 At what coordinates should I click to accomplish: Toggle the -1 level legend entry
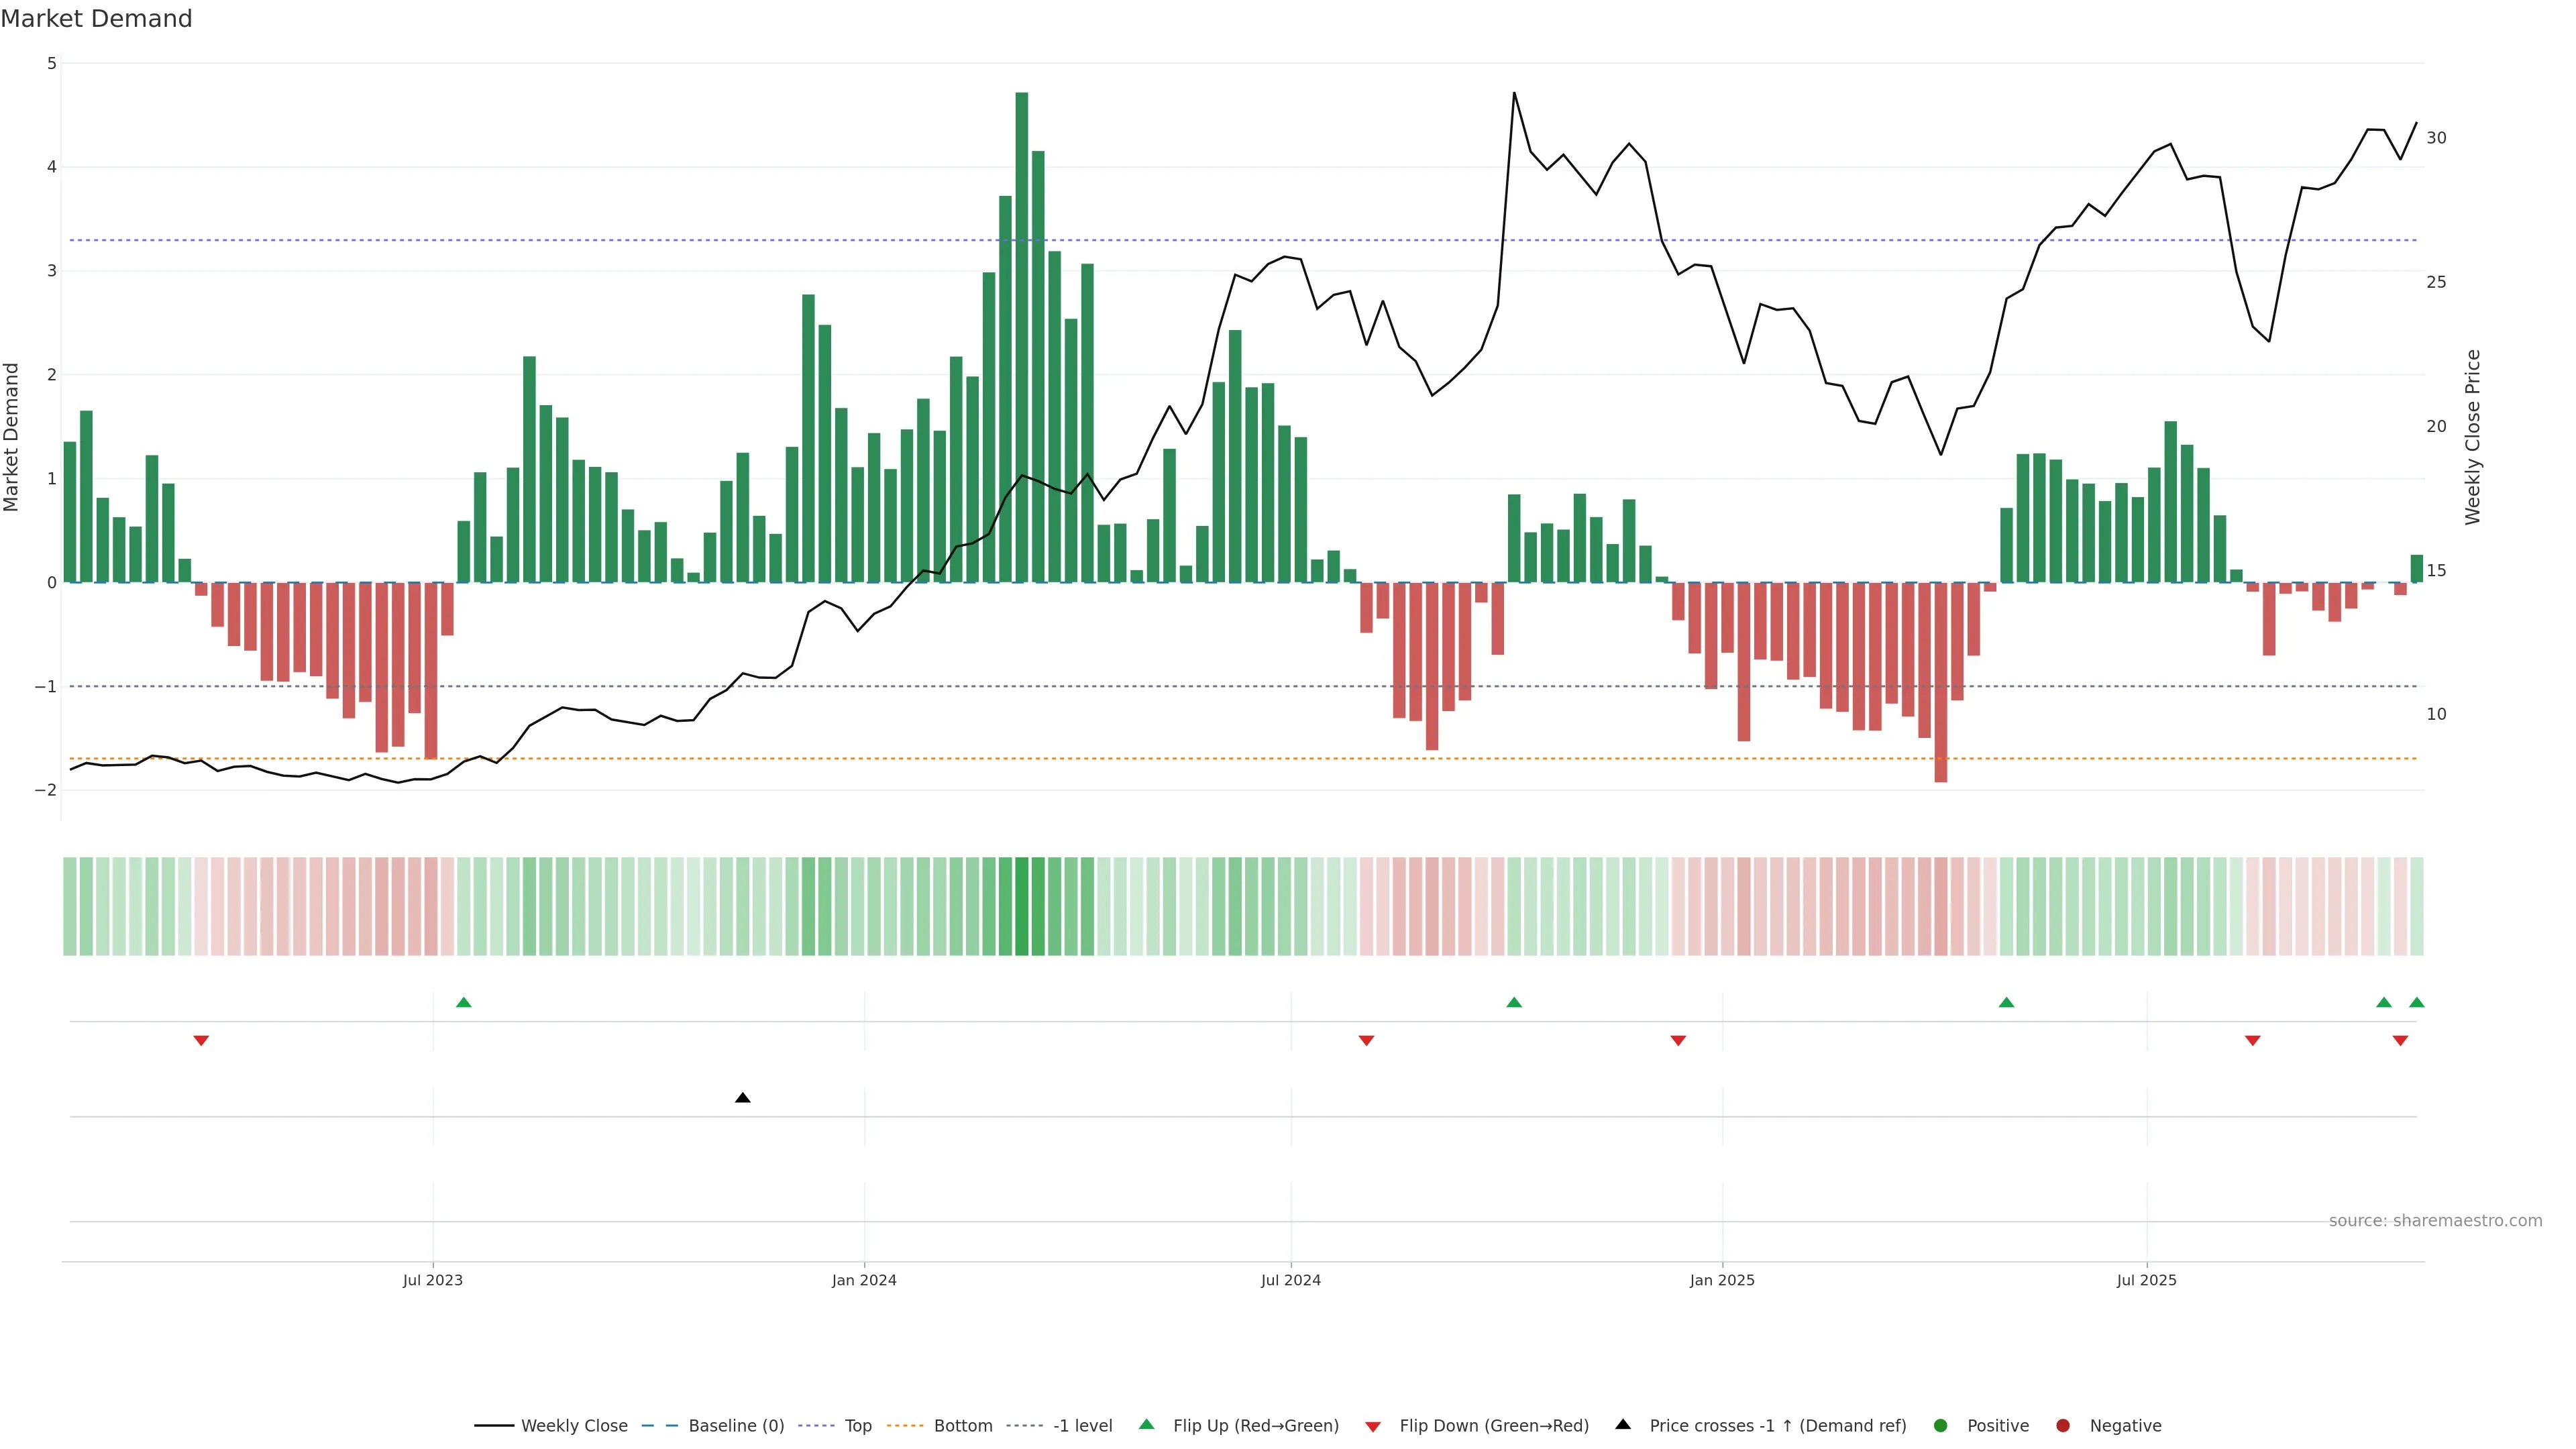[1082, 1426]
